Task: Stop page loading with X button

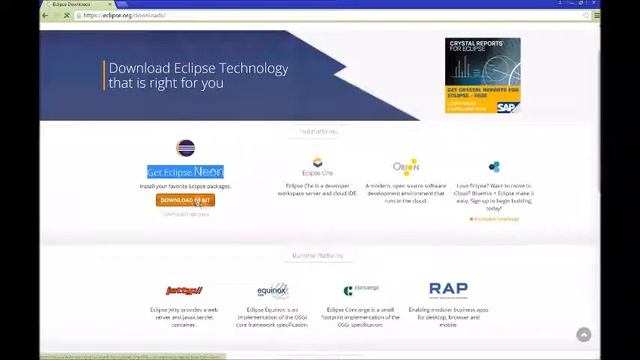Action: click(67, 16)
